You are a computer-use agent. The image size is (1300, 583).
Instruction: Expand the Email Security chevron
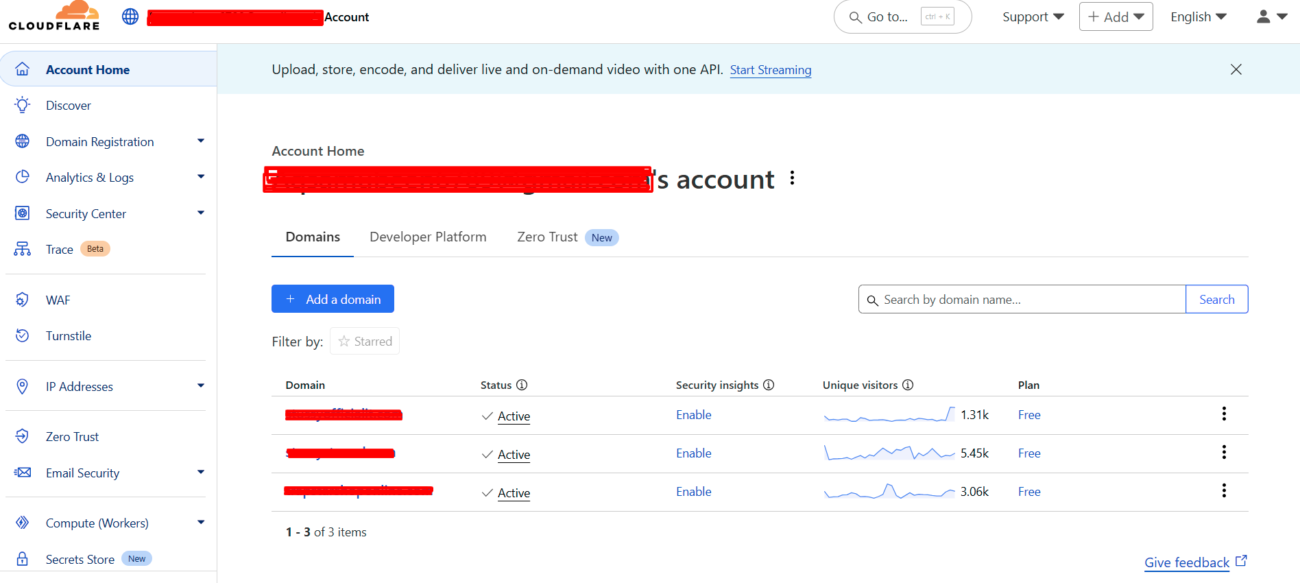[x=200, y=473]
